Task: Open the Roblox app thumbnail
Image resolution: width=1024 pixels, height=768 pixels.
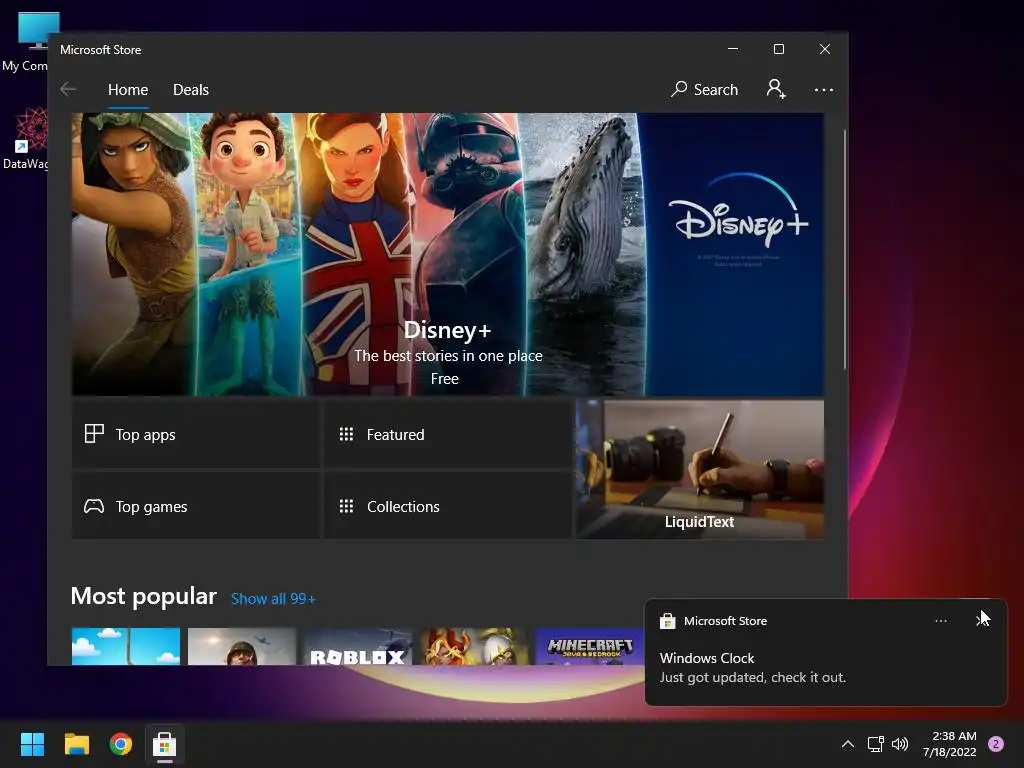Action: pyautogui.click(x=358, y=647)
